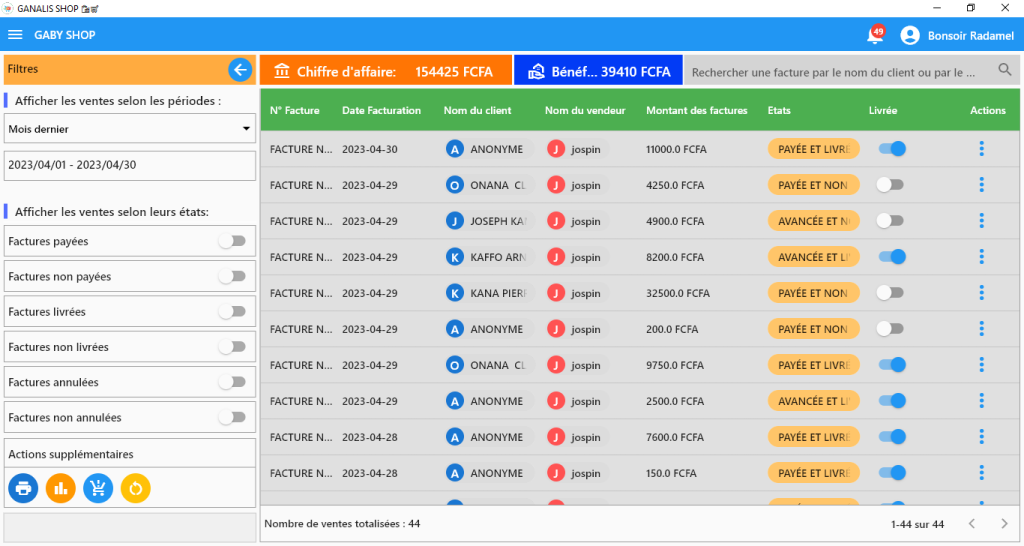The height and width of the screenshot is (546, 1024).
Task: Click the user account avatar icon
Action: (910, 35)
